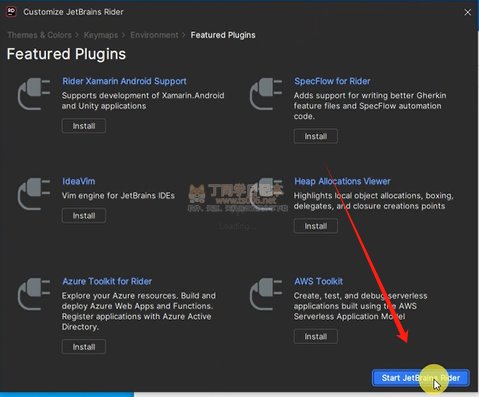
Task: Install the AWS Toolkit plugin
Action: tap(316, 337)
